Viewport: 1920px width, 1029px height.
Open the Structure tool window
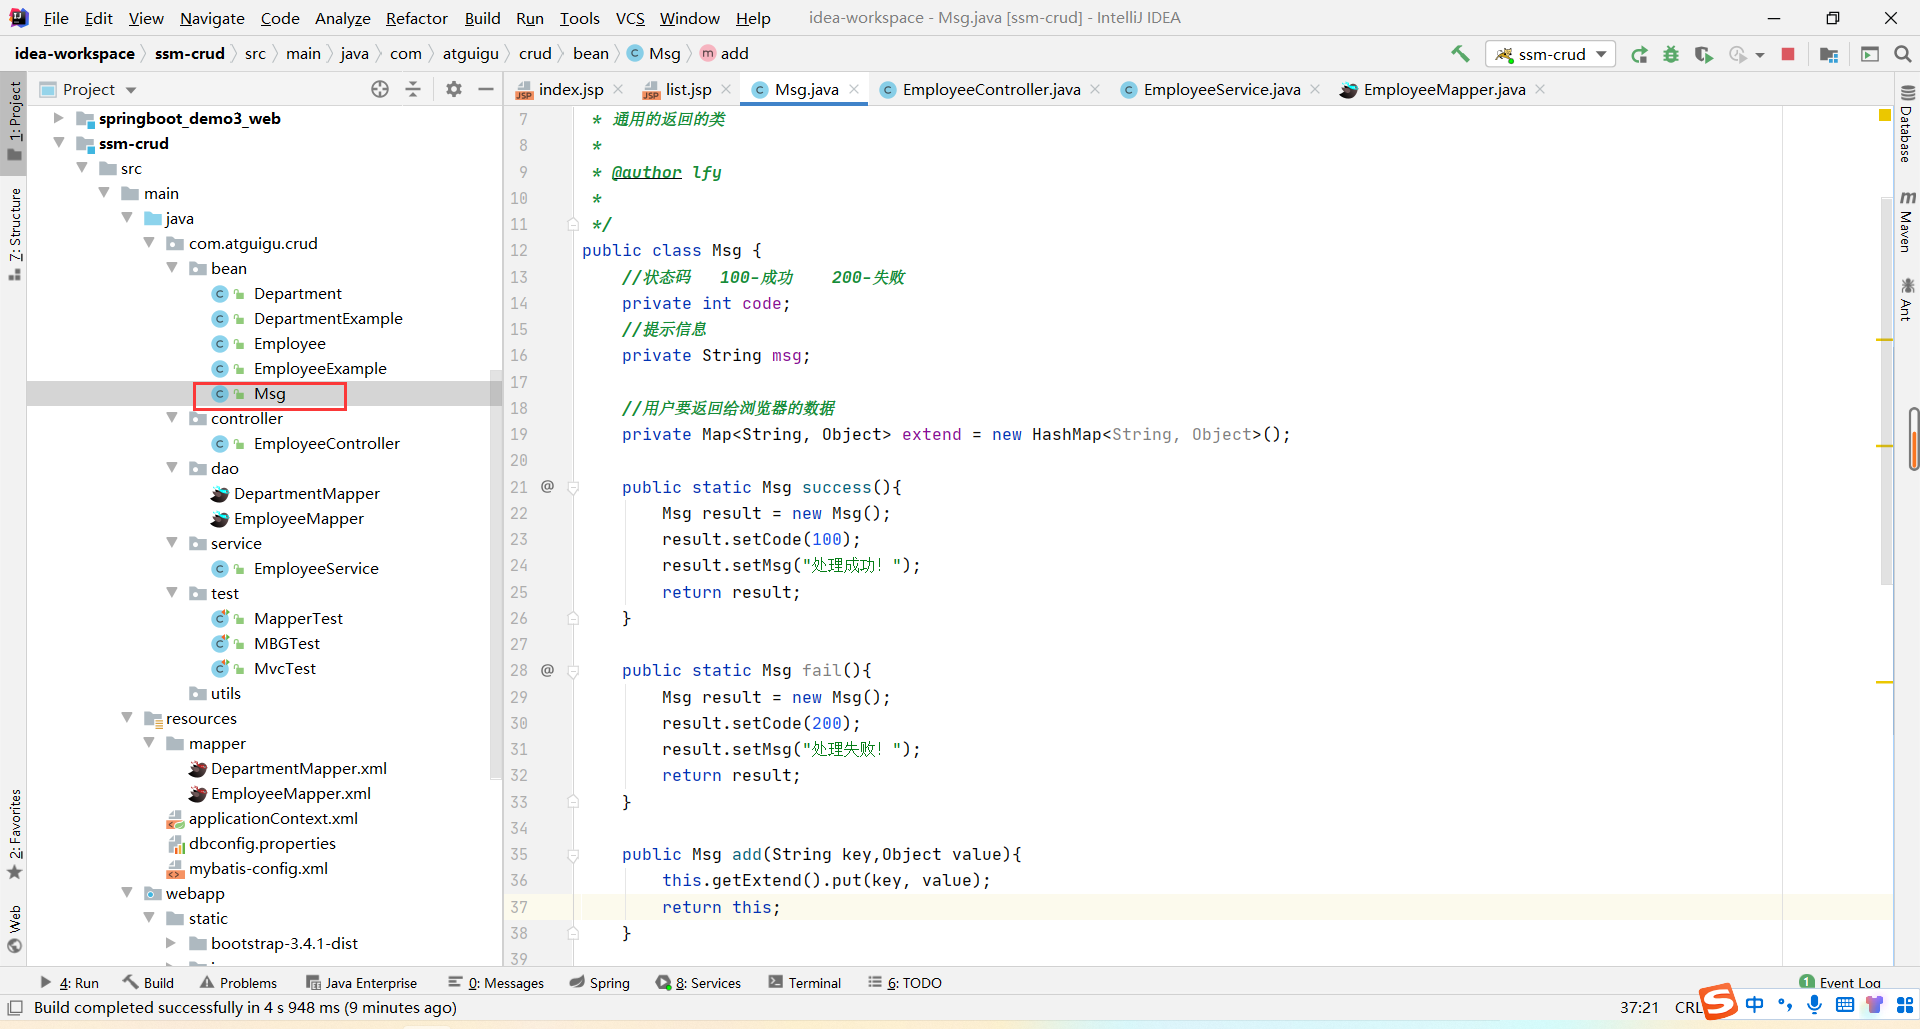click(x=14, y=233)
